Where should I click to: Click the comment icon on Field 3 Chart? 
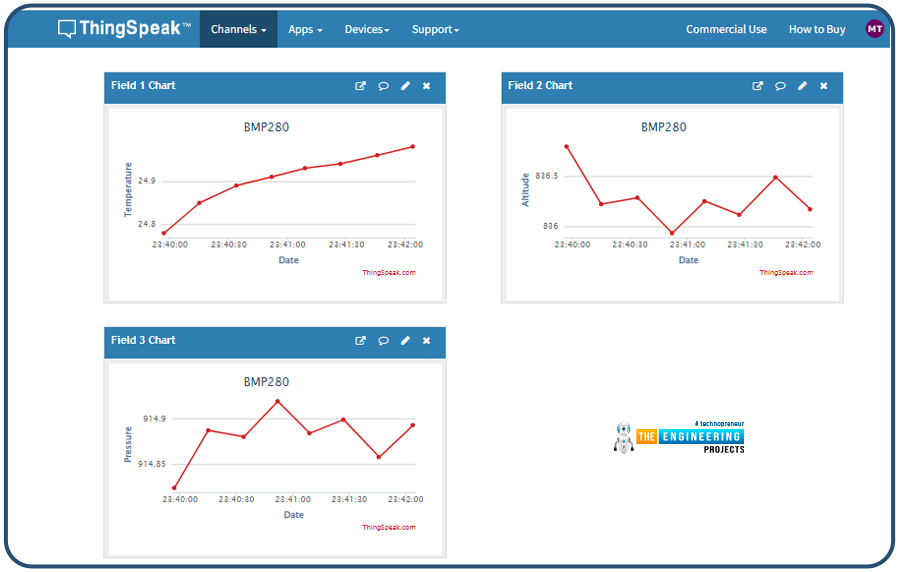tap(383, 341)
